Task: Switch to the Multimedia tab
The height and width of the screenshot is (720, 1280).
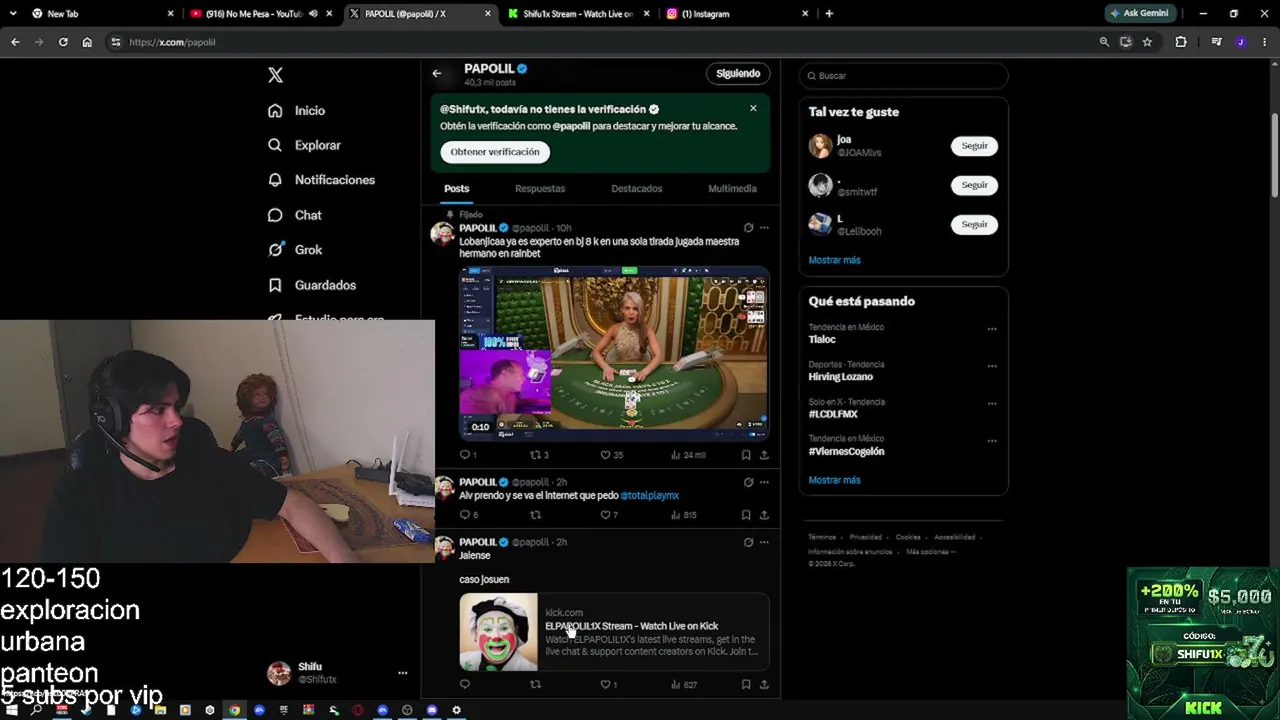Action: point(732,188)
